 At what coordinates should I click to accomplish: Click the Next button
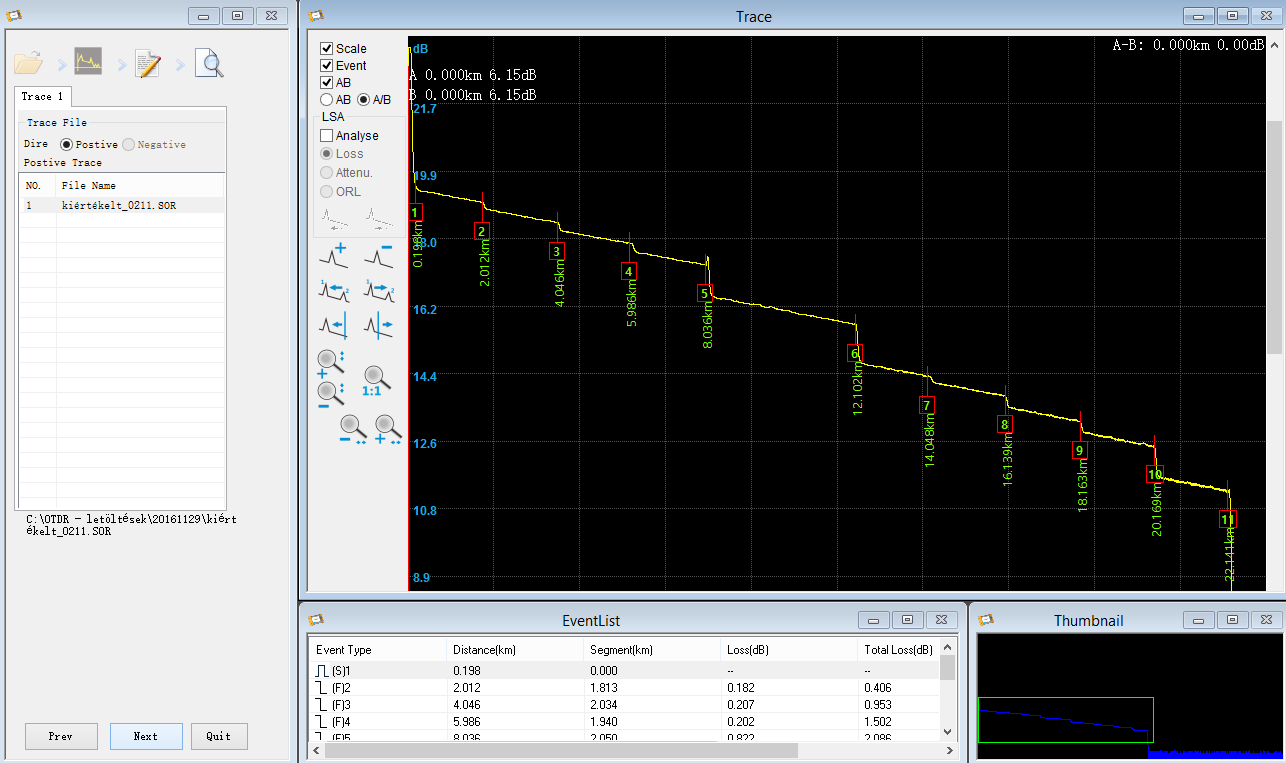[146, 736]
